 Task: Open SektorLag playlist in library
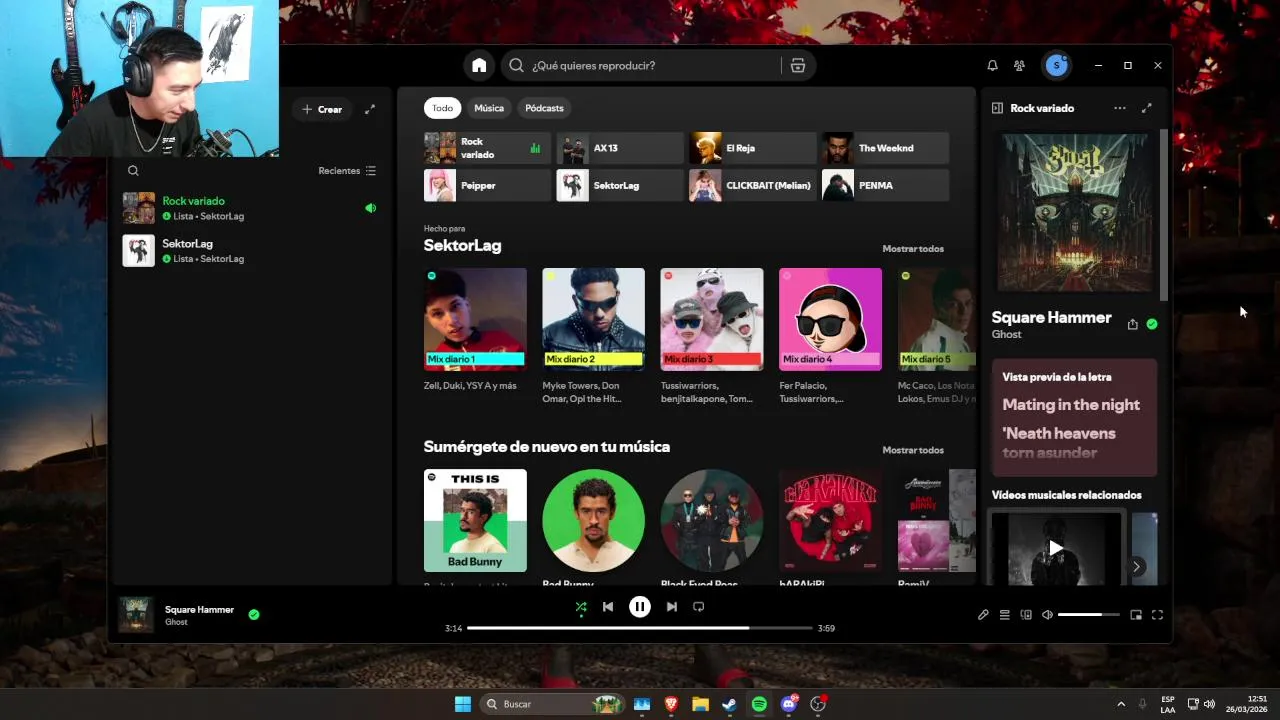pos(251,250)
